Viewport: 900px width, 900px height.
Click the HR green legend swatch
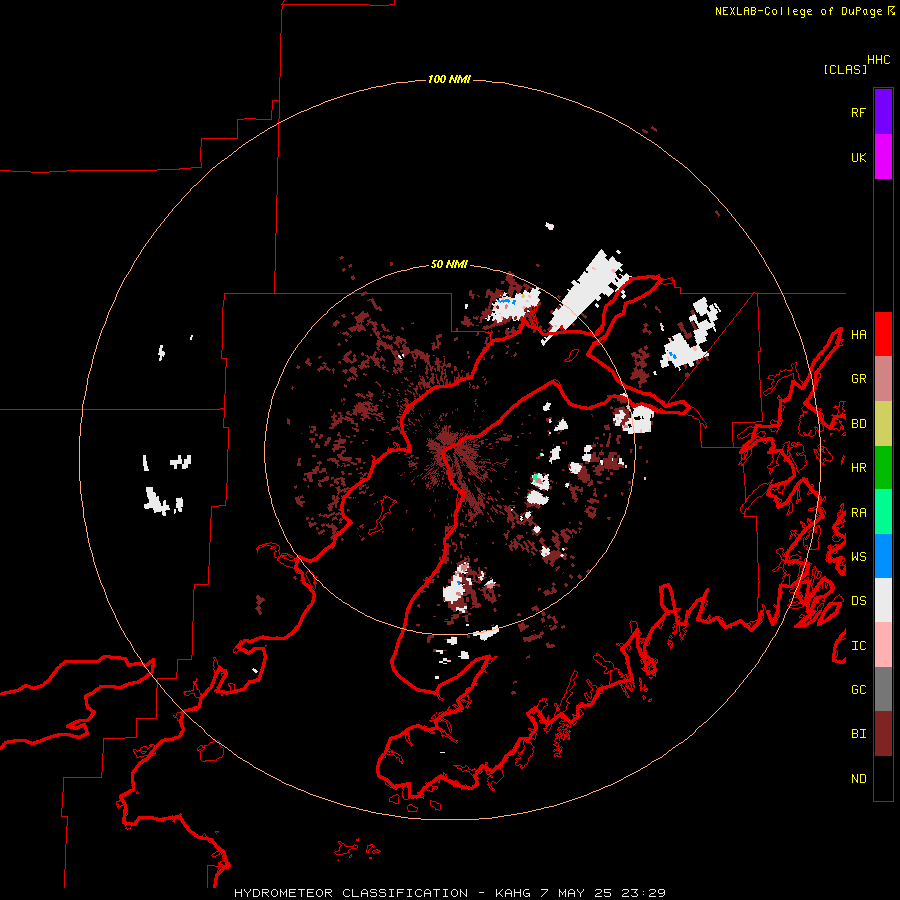883,468
